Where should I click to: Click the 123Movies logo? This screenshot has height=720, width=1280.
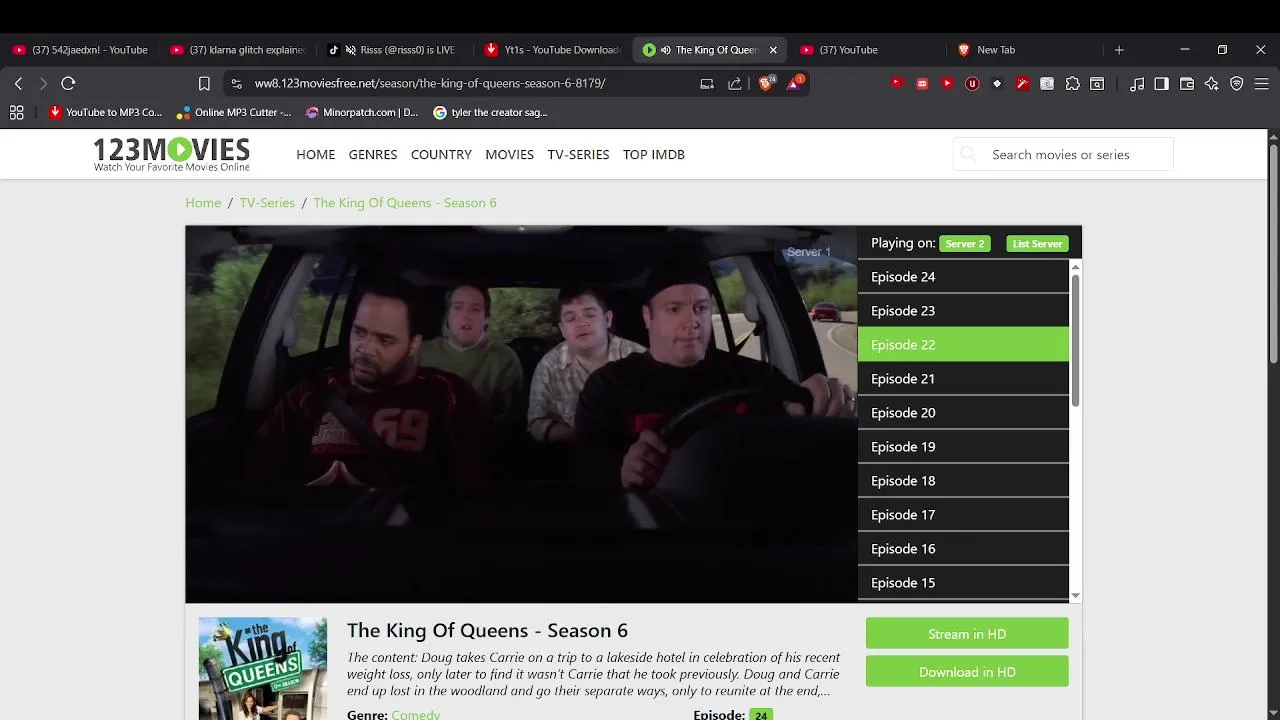coord(171,154)
